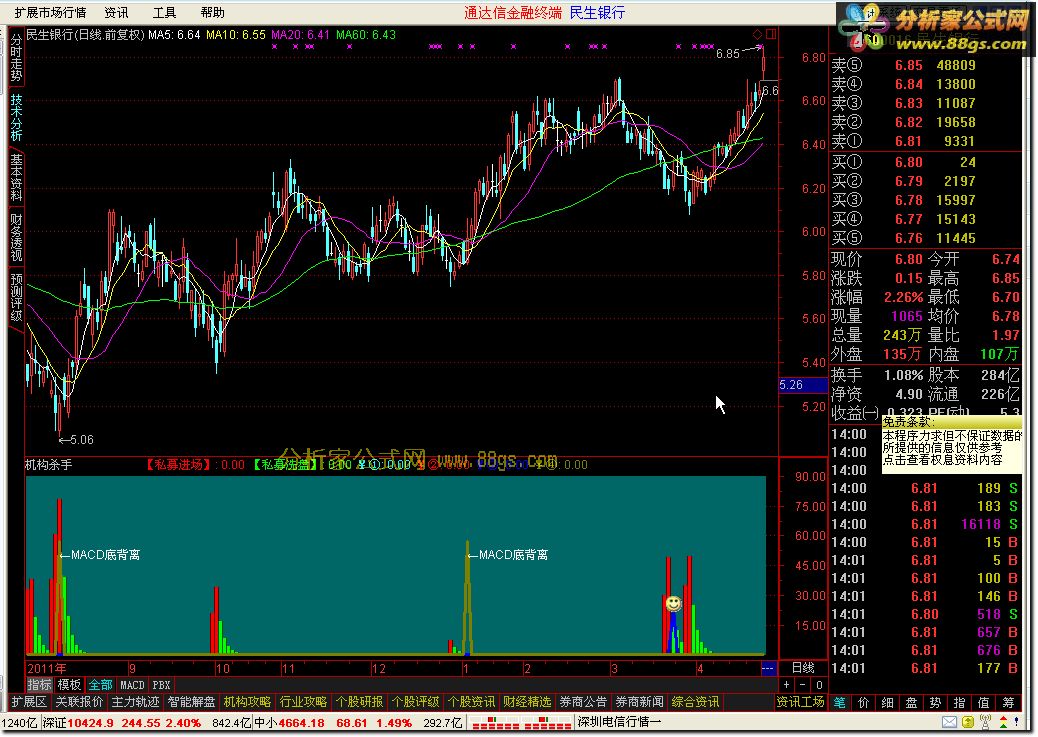The width and height of the screenshot is (1038, 737).
Task: Open 券商公告 info tab
Action: click(x=583, y=702)
